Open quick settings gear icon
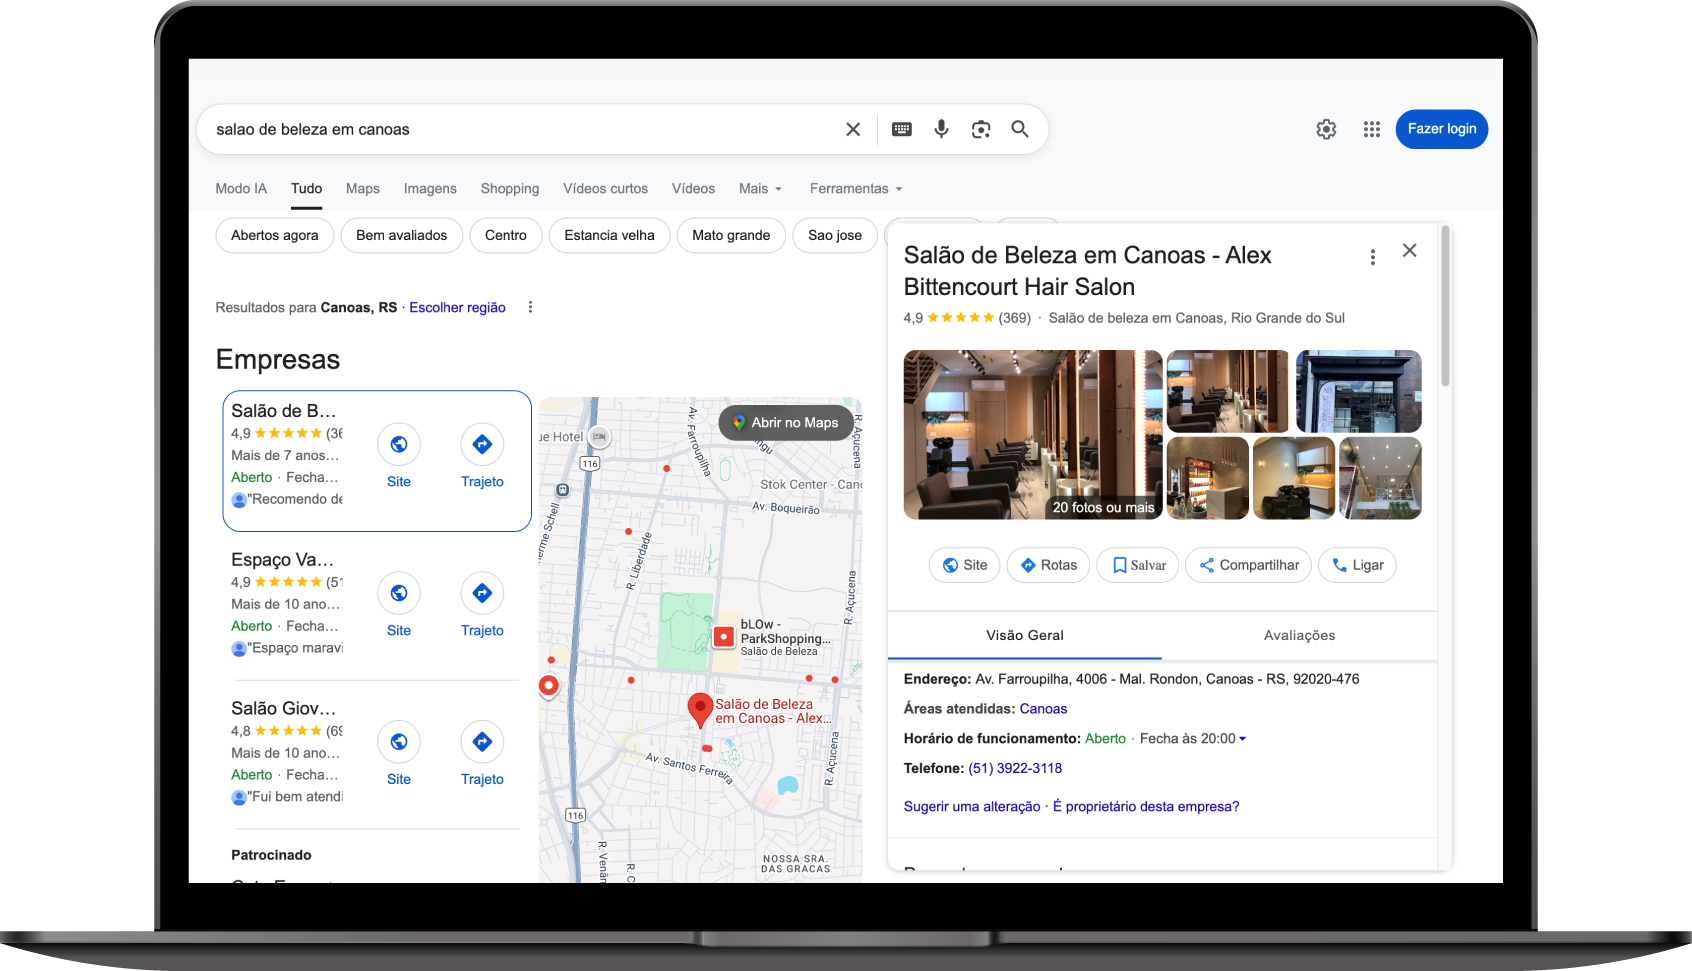 (1326, 129)
